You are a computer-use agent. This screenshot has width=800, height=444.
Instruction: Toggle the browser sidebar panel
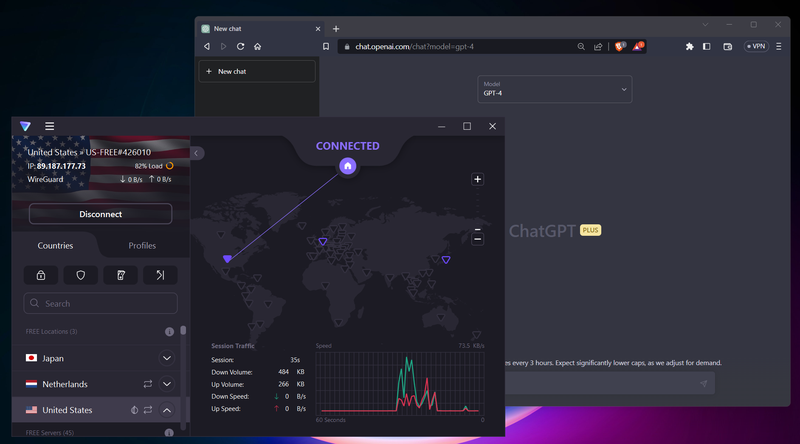(707, 46)
